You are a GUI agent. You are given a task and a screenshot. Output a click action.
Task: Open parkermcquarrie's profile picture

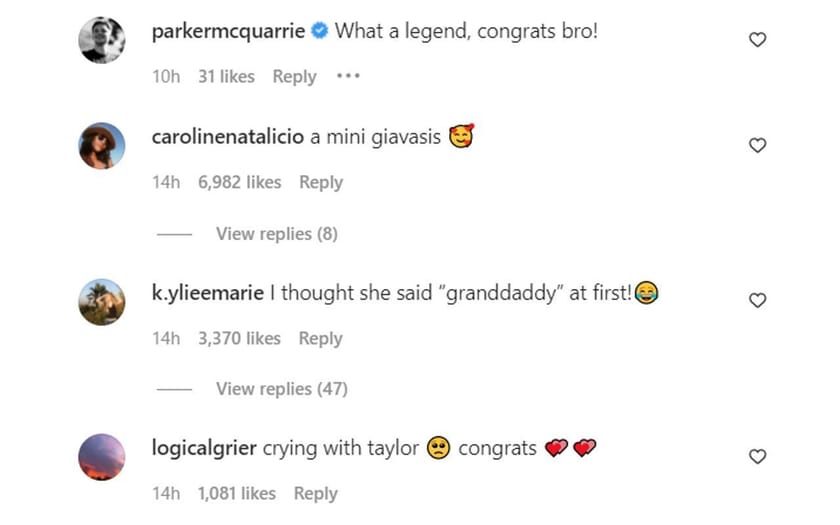coord(102,40)
